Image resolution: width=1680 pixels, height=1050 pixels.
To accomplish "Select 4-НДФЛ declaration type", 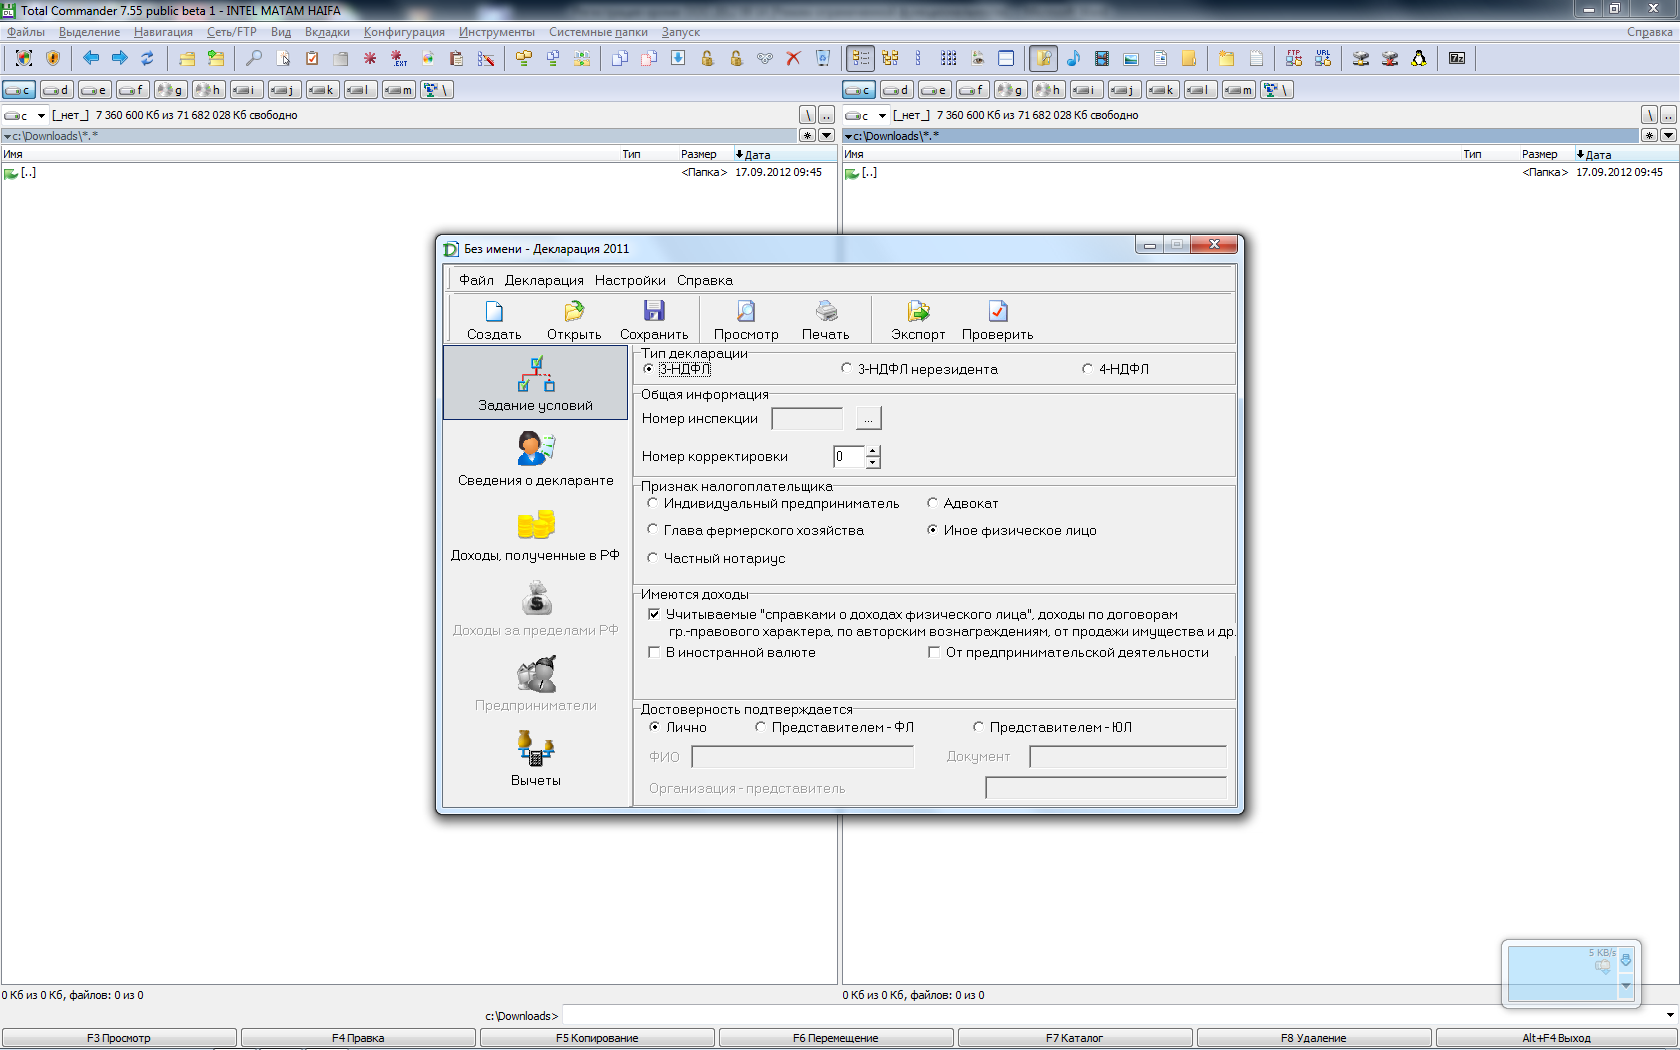I will [1088, 369].
